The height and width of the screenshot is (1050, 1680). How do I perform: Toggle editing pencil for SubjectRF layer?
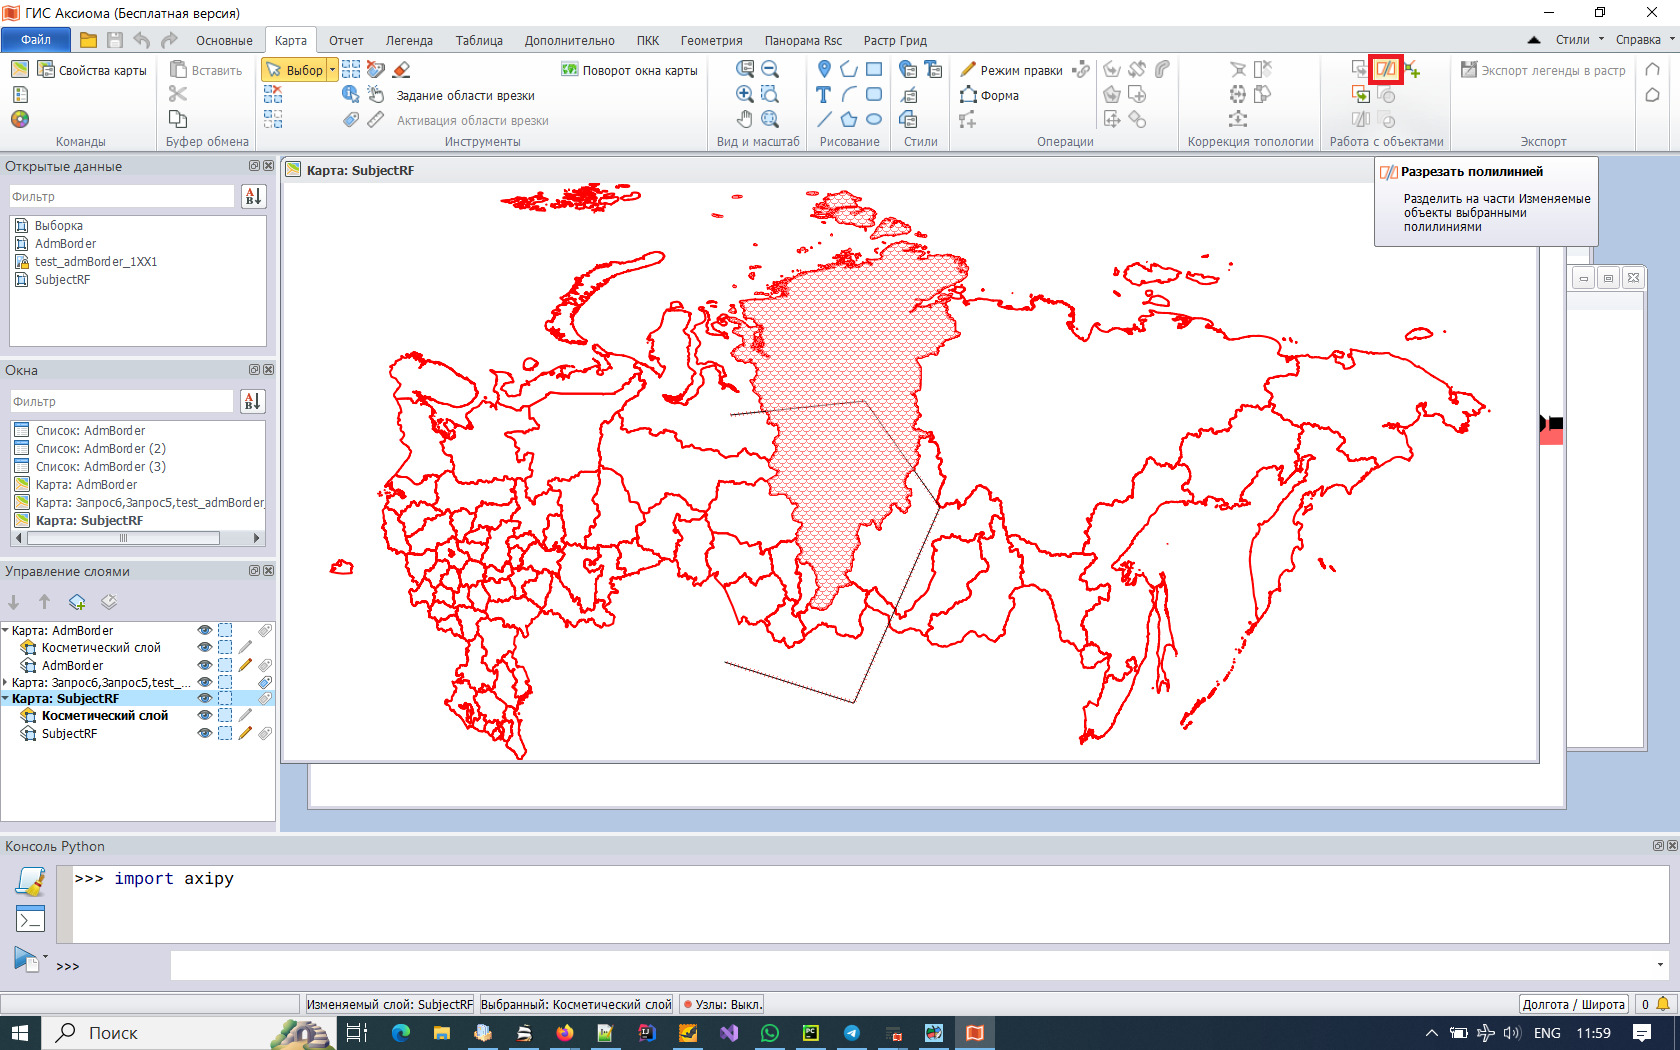click(x=245, y=734)
